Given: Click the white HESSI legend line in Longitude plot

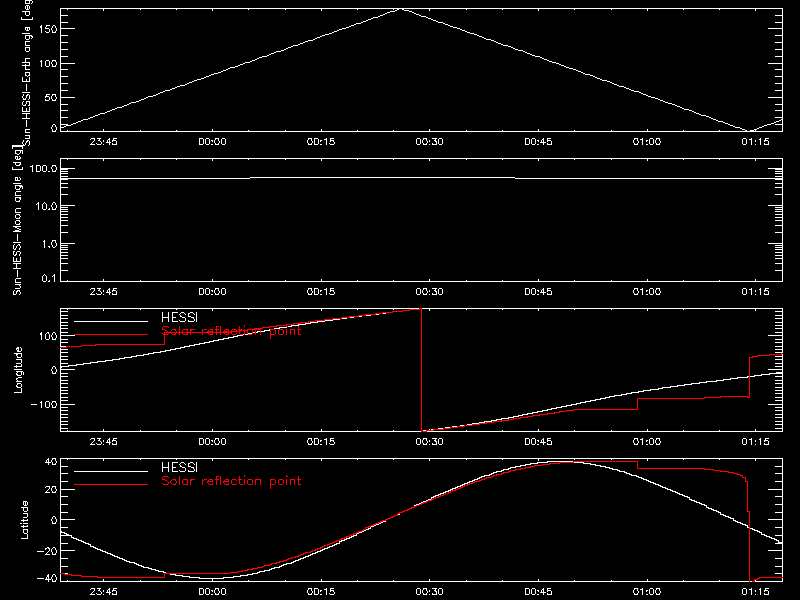Looking at the screenshot, I should point(111,321).
